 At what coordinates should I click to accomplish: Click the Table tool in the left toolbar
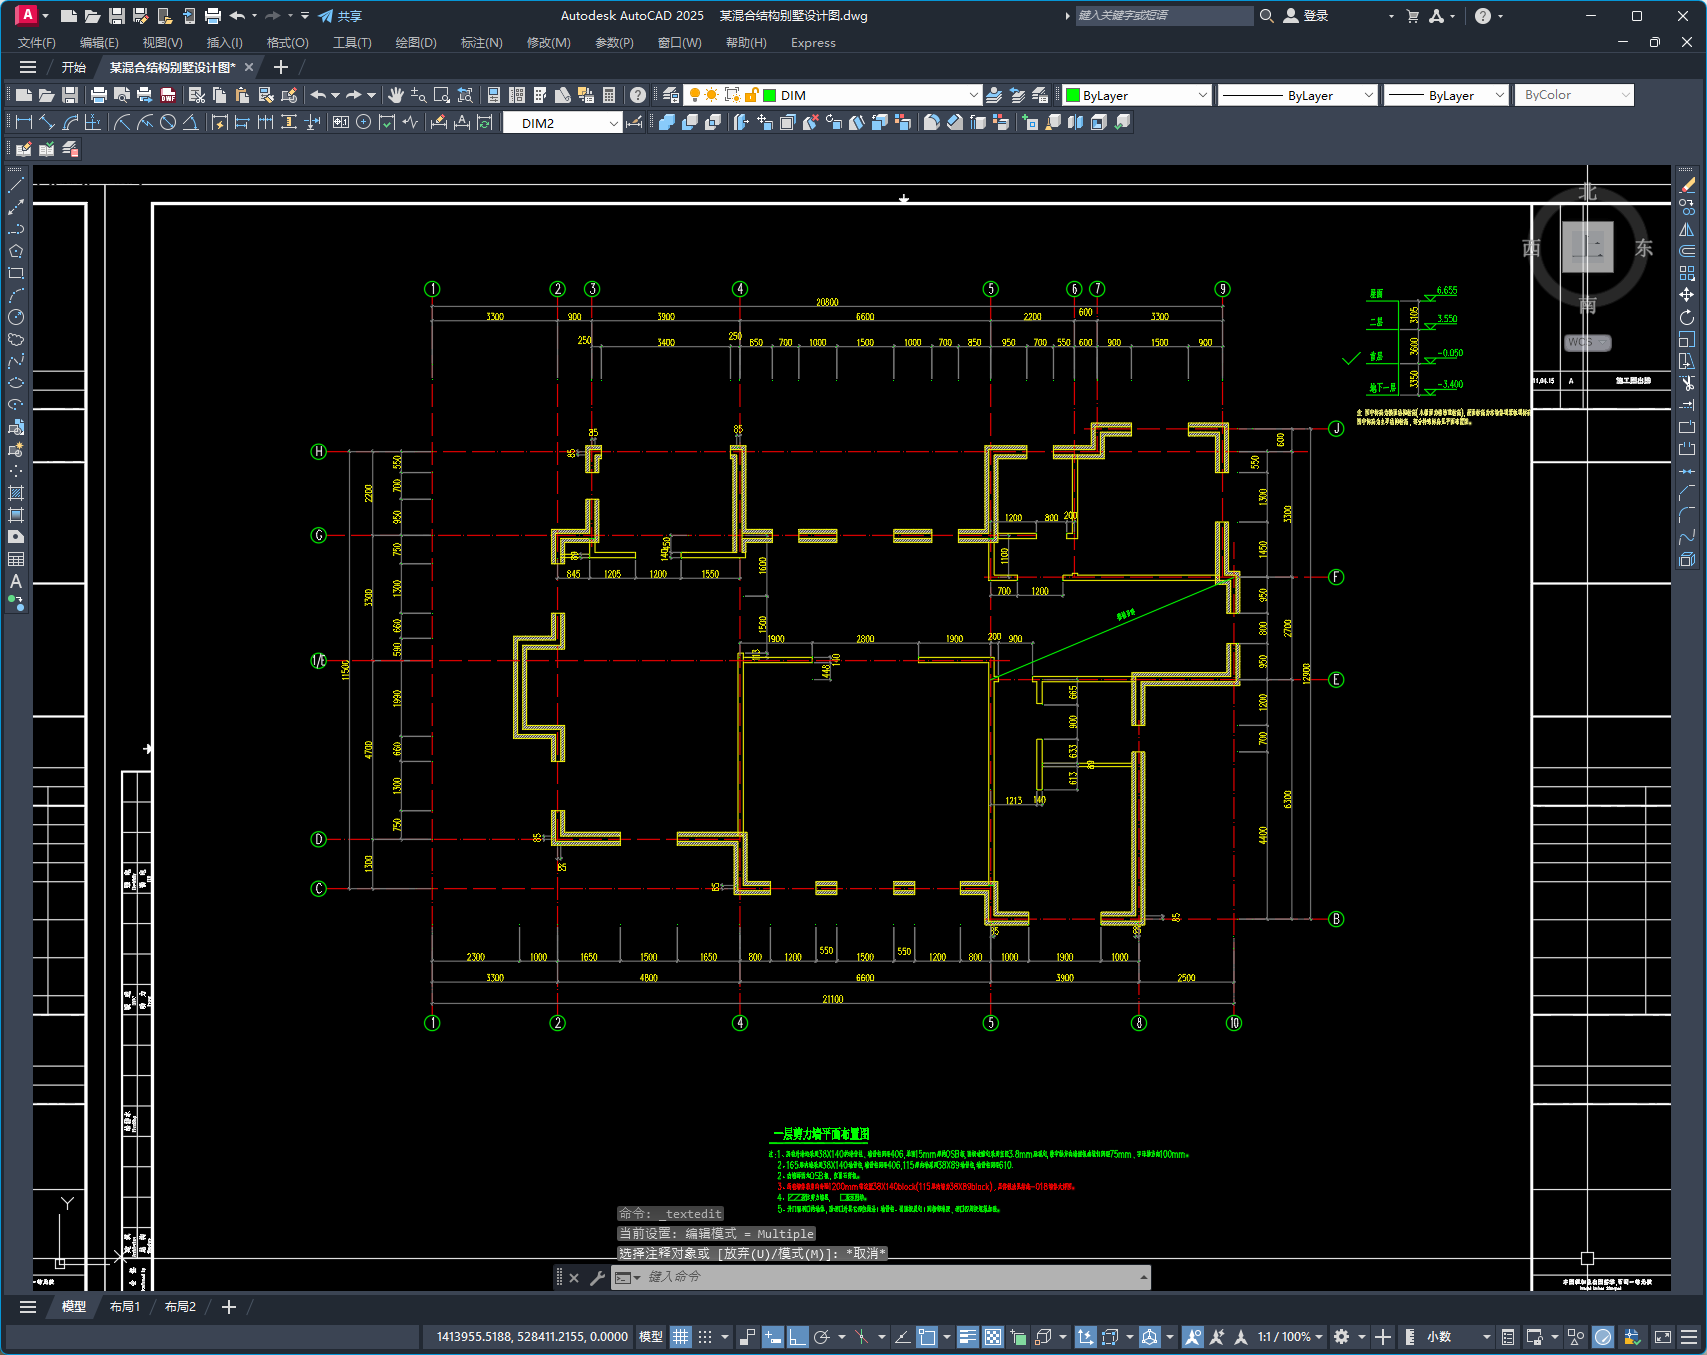pos(16,559)
